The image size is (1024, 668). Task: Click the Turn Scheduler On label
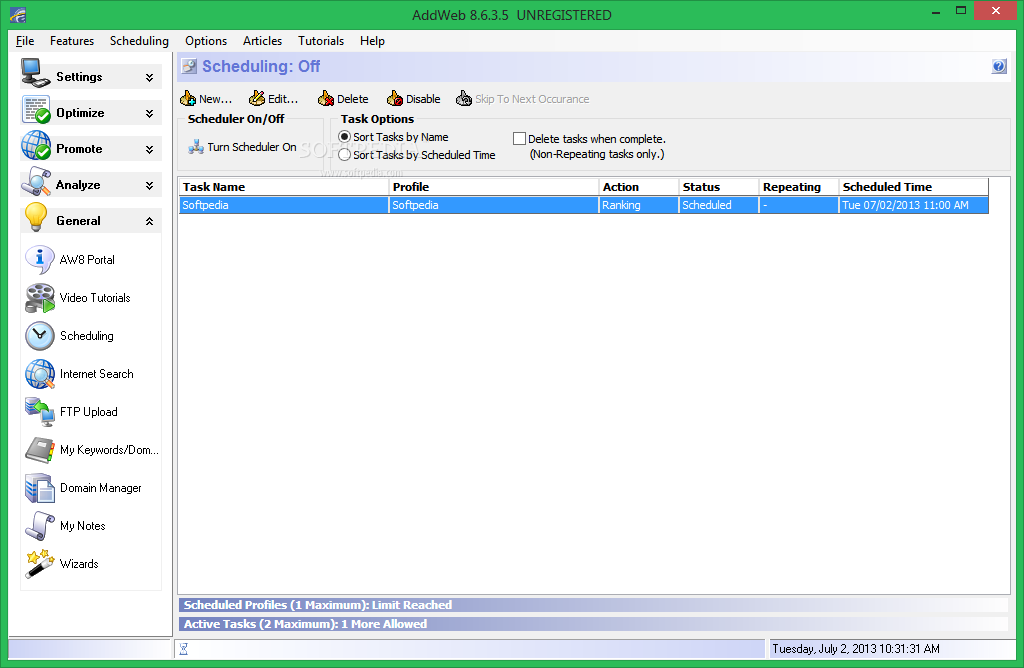click(252, 147)
